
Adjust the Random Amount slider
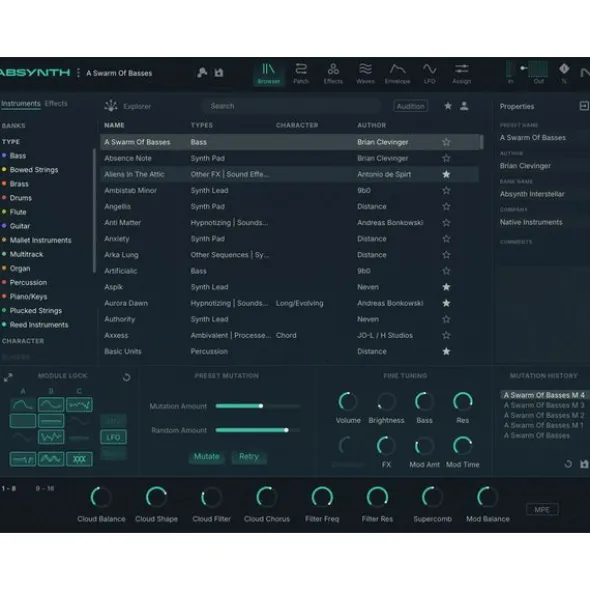coord(258,430)
